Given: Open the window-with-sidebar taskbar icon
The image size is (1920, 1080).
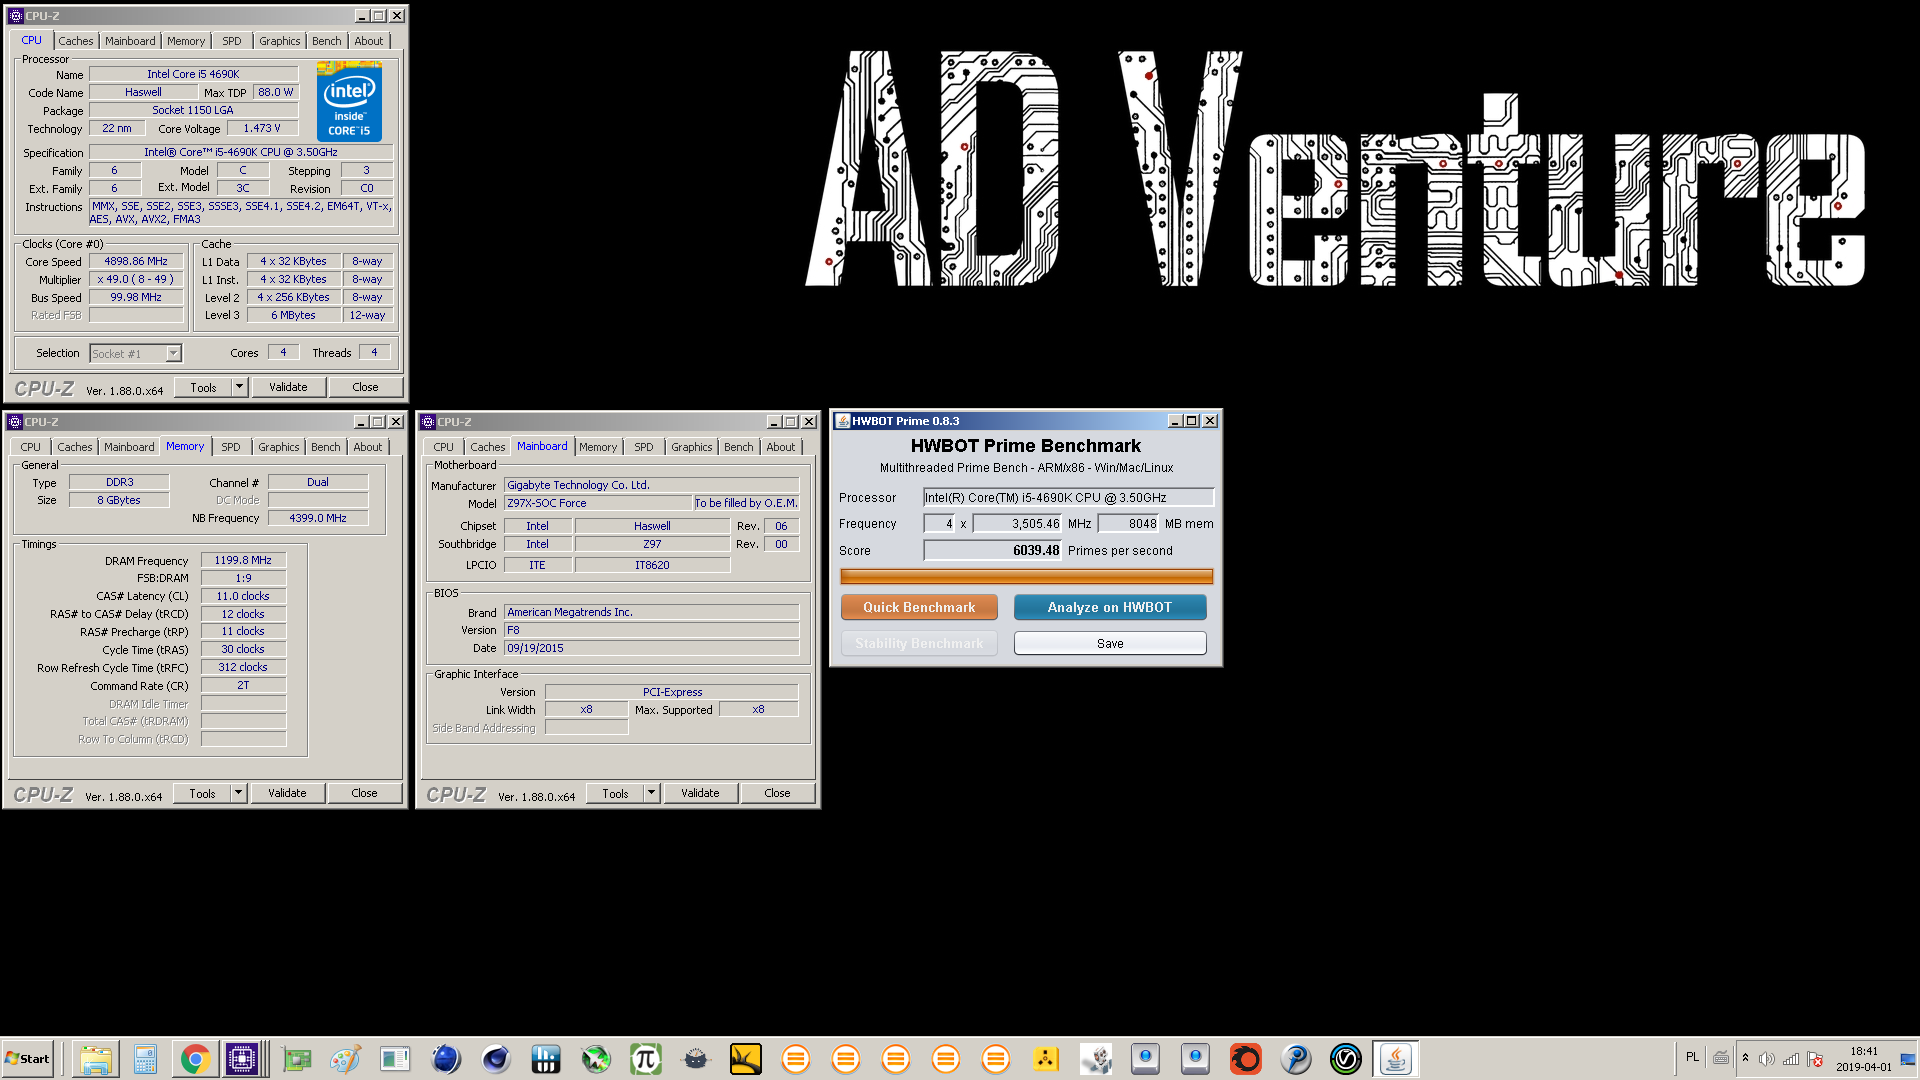Looking at the screenshot, I should (x=396, y=1059).
